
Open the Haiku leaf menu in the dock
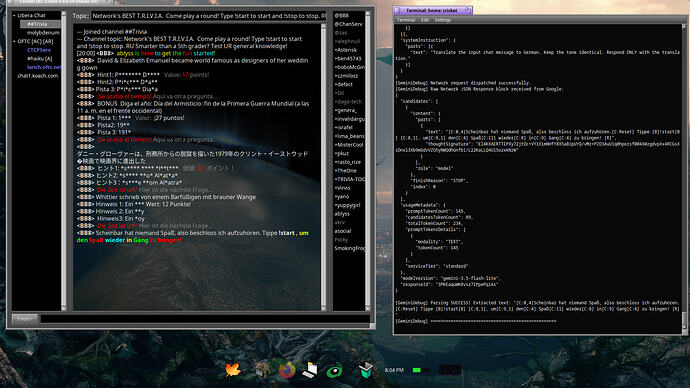(233, 370)
